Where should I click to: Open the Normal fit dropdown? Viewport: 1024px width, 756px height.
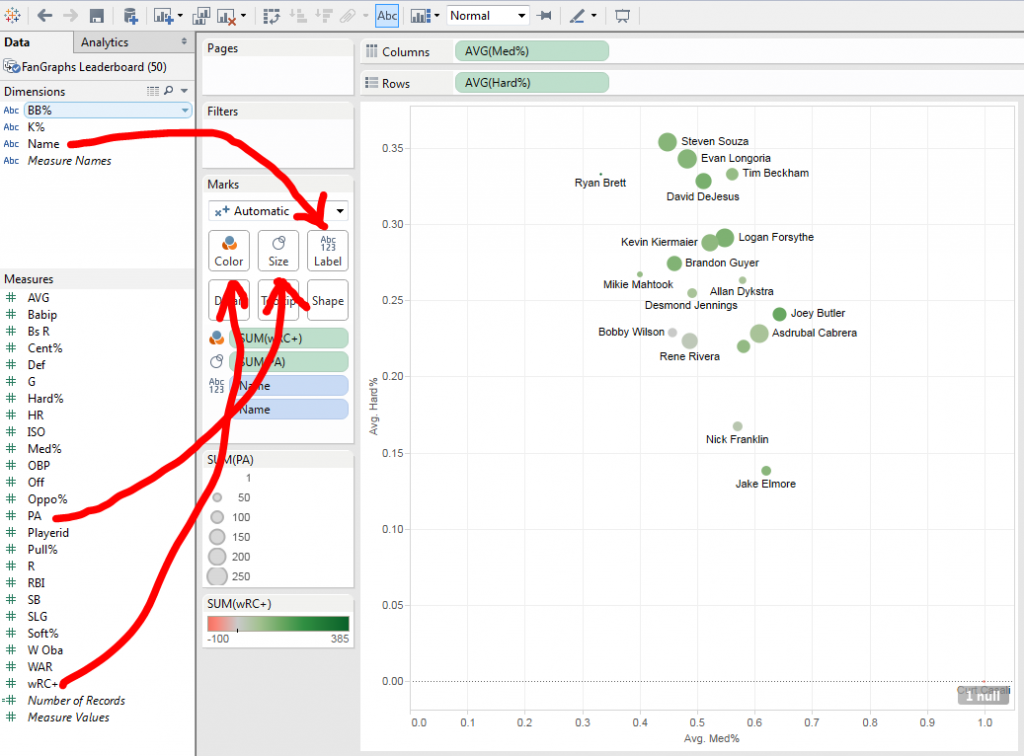(487, 15)
